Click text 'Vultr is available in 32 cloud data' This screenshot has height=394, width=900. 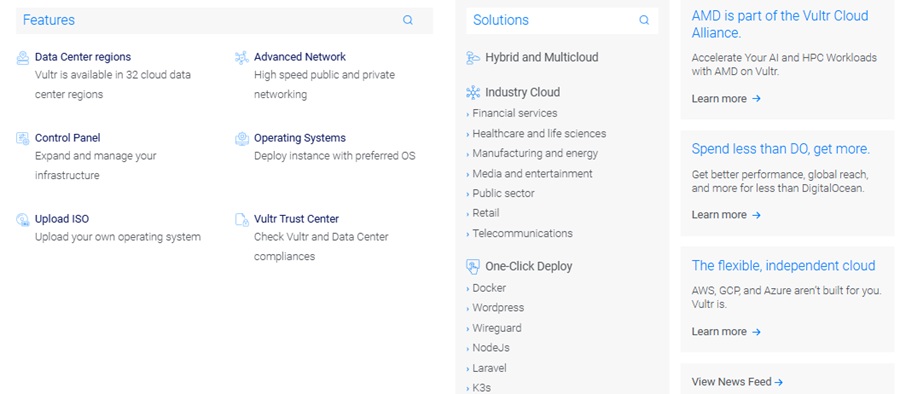click(112, 75)
